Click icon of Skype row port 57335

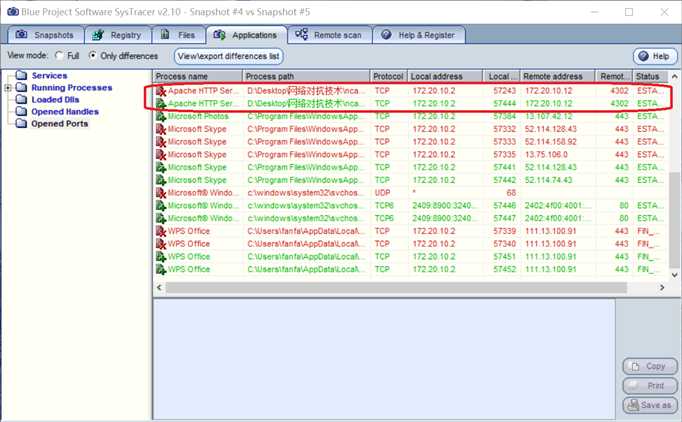coord(161,154)
